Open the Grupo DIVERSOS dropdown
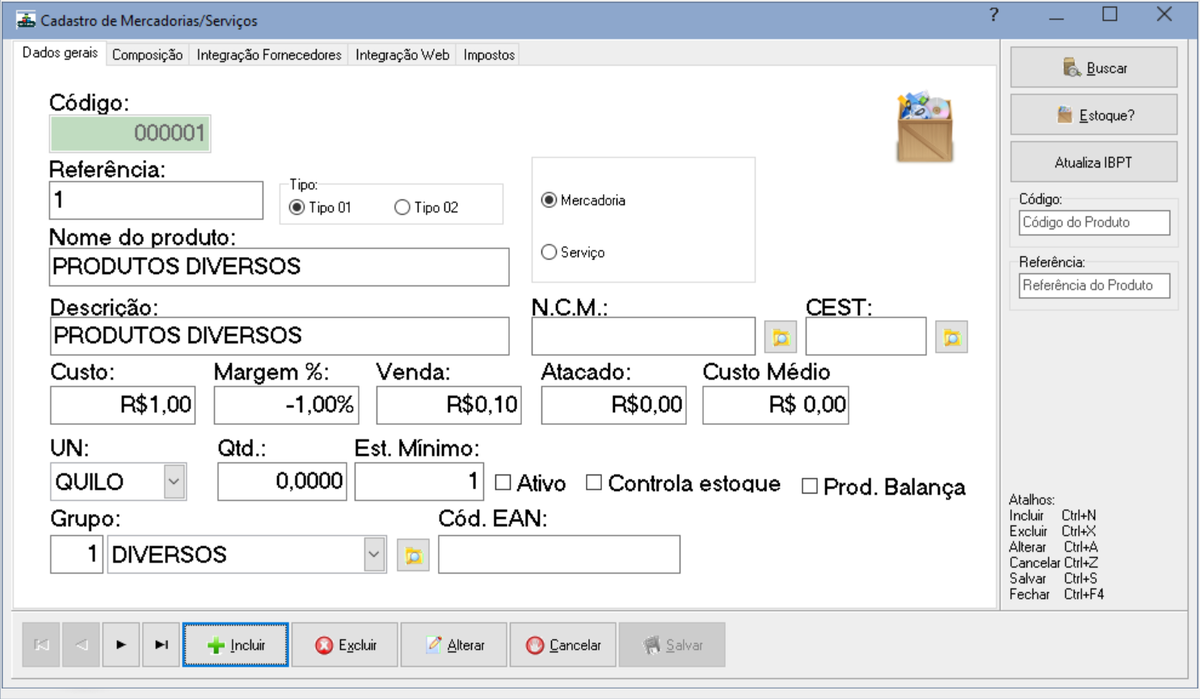 click(375, 553)
